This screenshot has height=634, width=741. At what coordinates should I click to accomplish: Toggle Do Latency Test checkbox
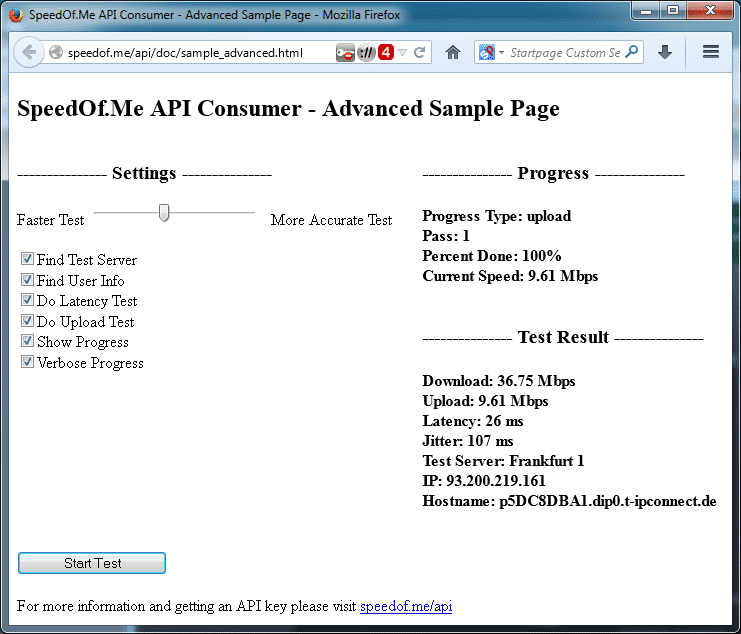click(x=27, y=300)
